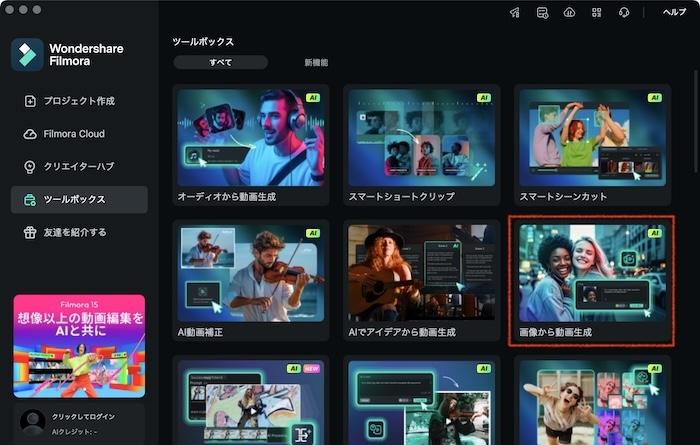
Task: Click the cloud upload icon in top bar
Action: (x=569, y=12)
